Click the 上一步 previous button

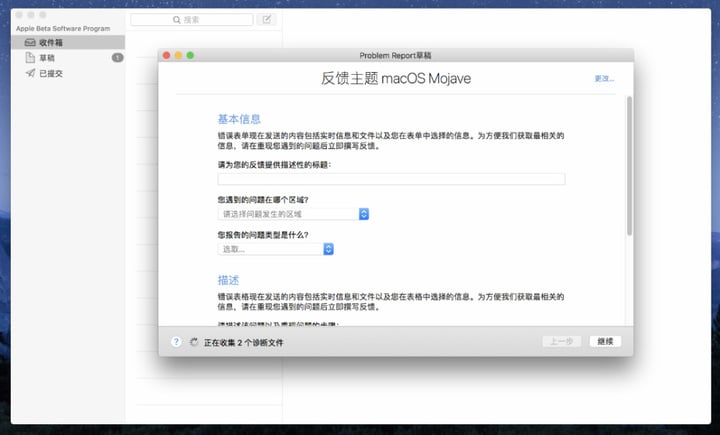[562, 341]
